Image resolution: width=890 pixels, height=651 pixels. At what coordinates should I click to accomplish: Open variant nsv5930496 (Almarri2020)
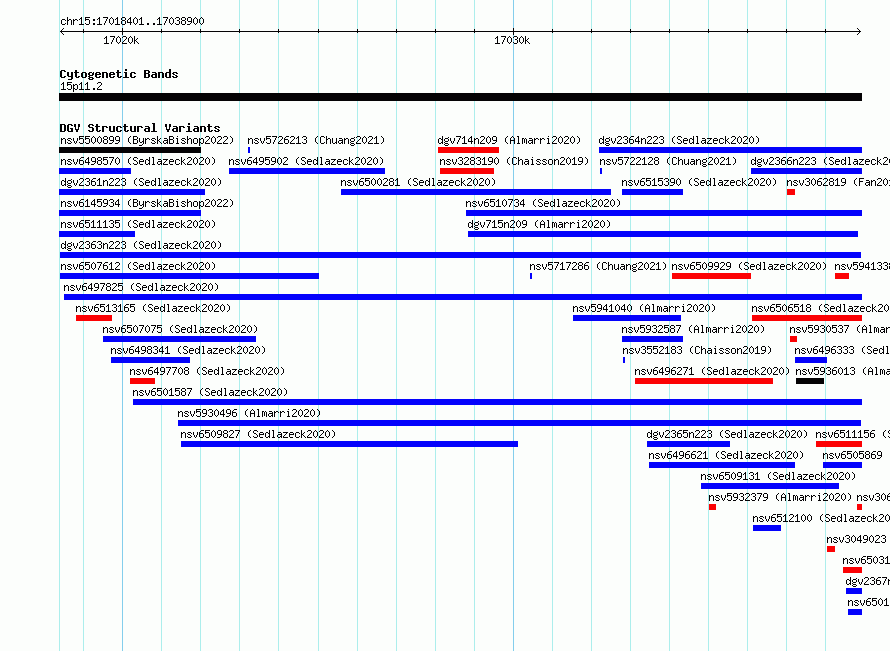[x=249, y=413]
